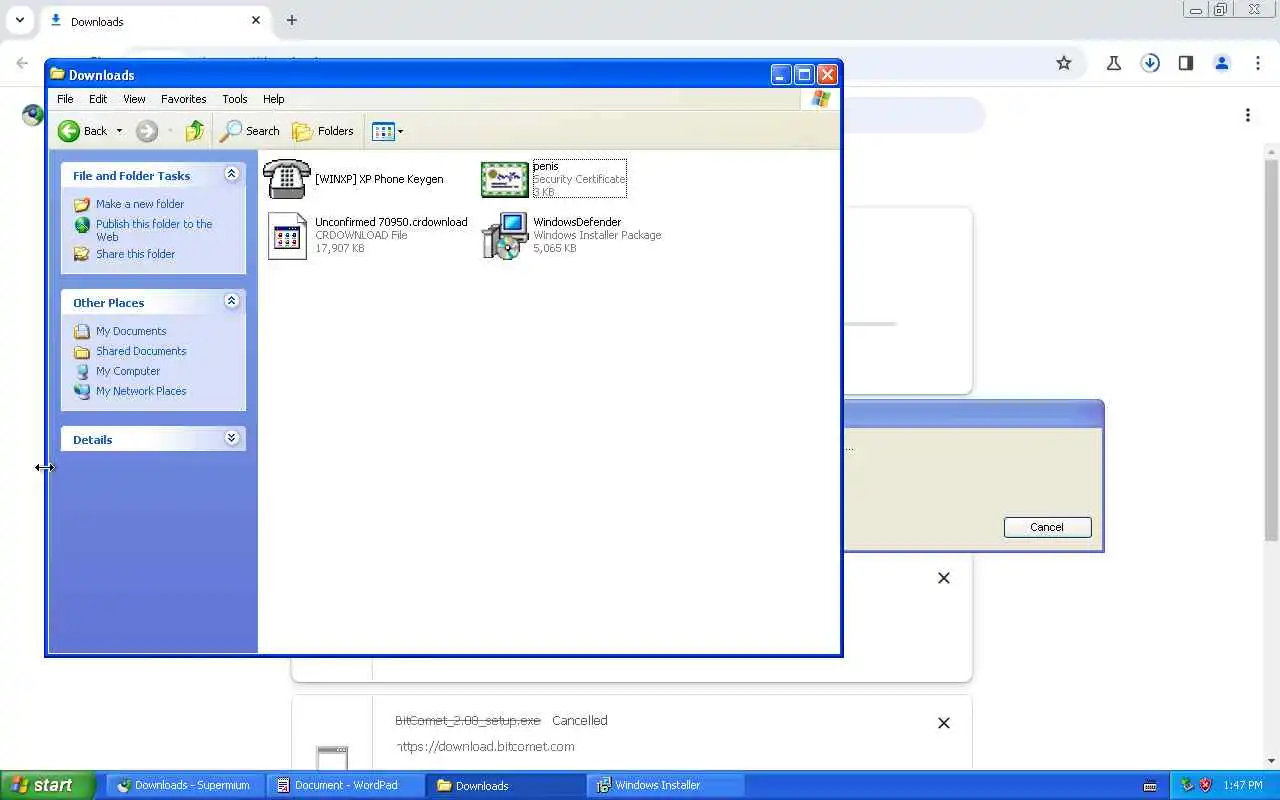1280x800 pixels.
Task: Select the Unconfirmed 70950.crdownload file icon
Action: coord(287,236)
